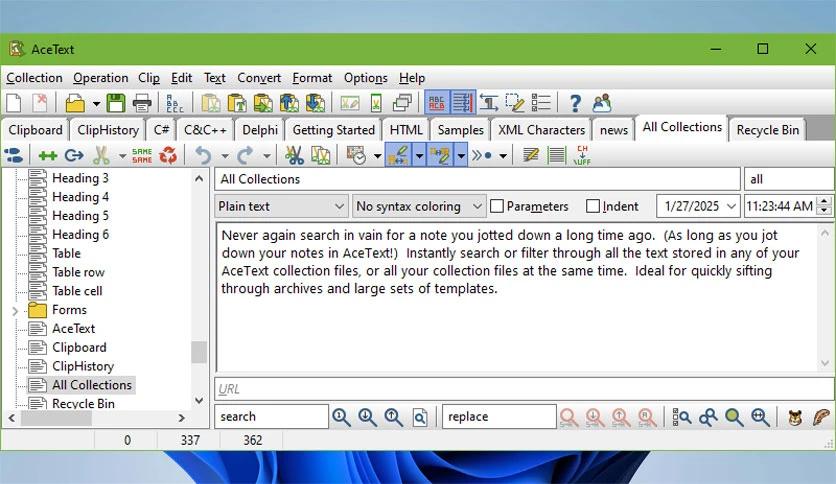Image resolution: width=836 pixels, height=484 pixels.
Task: Open the dropdown arrow beside Open folder icon
Action: pyautogui.click(x=96, y=103)
